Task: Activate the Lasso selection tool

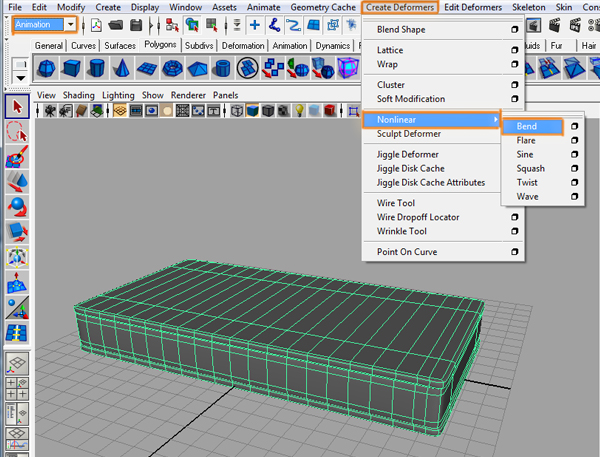Action: 17,132
